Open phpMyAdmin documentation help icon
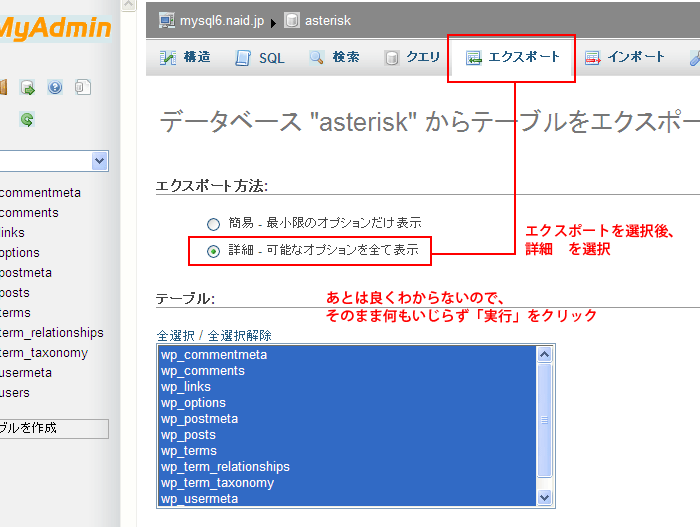The image size is (700, 527). click(x=55, y=88)
